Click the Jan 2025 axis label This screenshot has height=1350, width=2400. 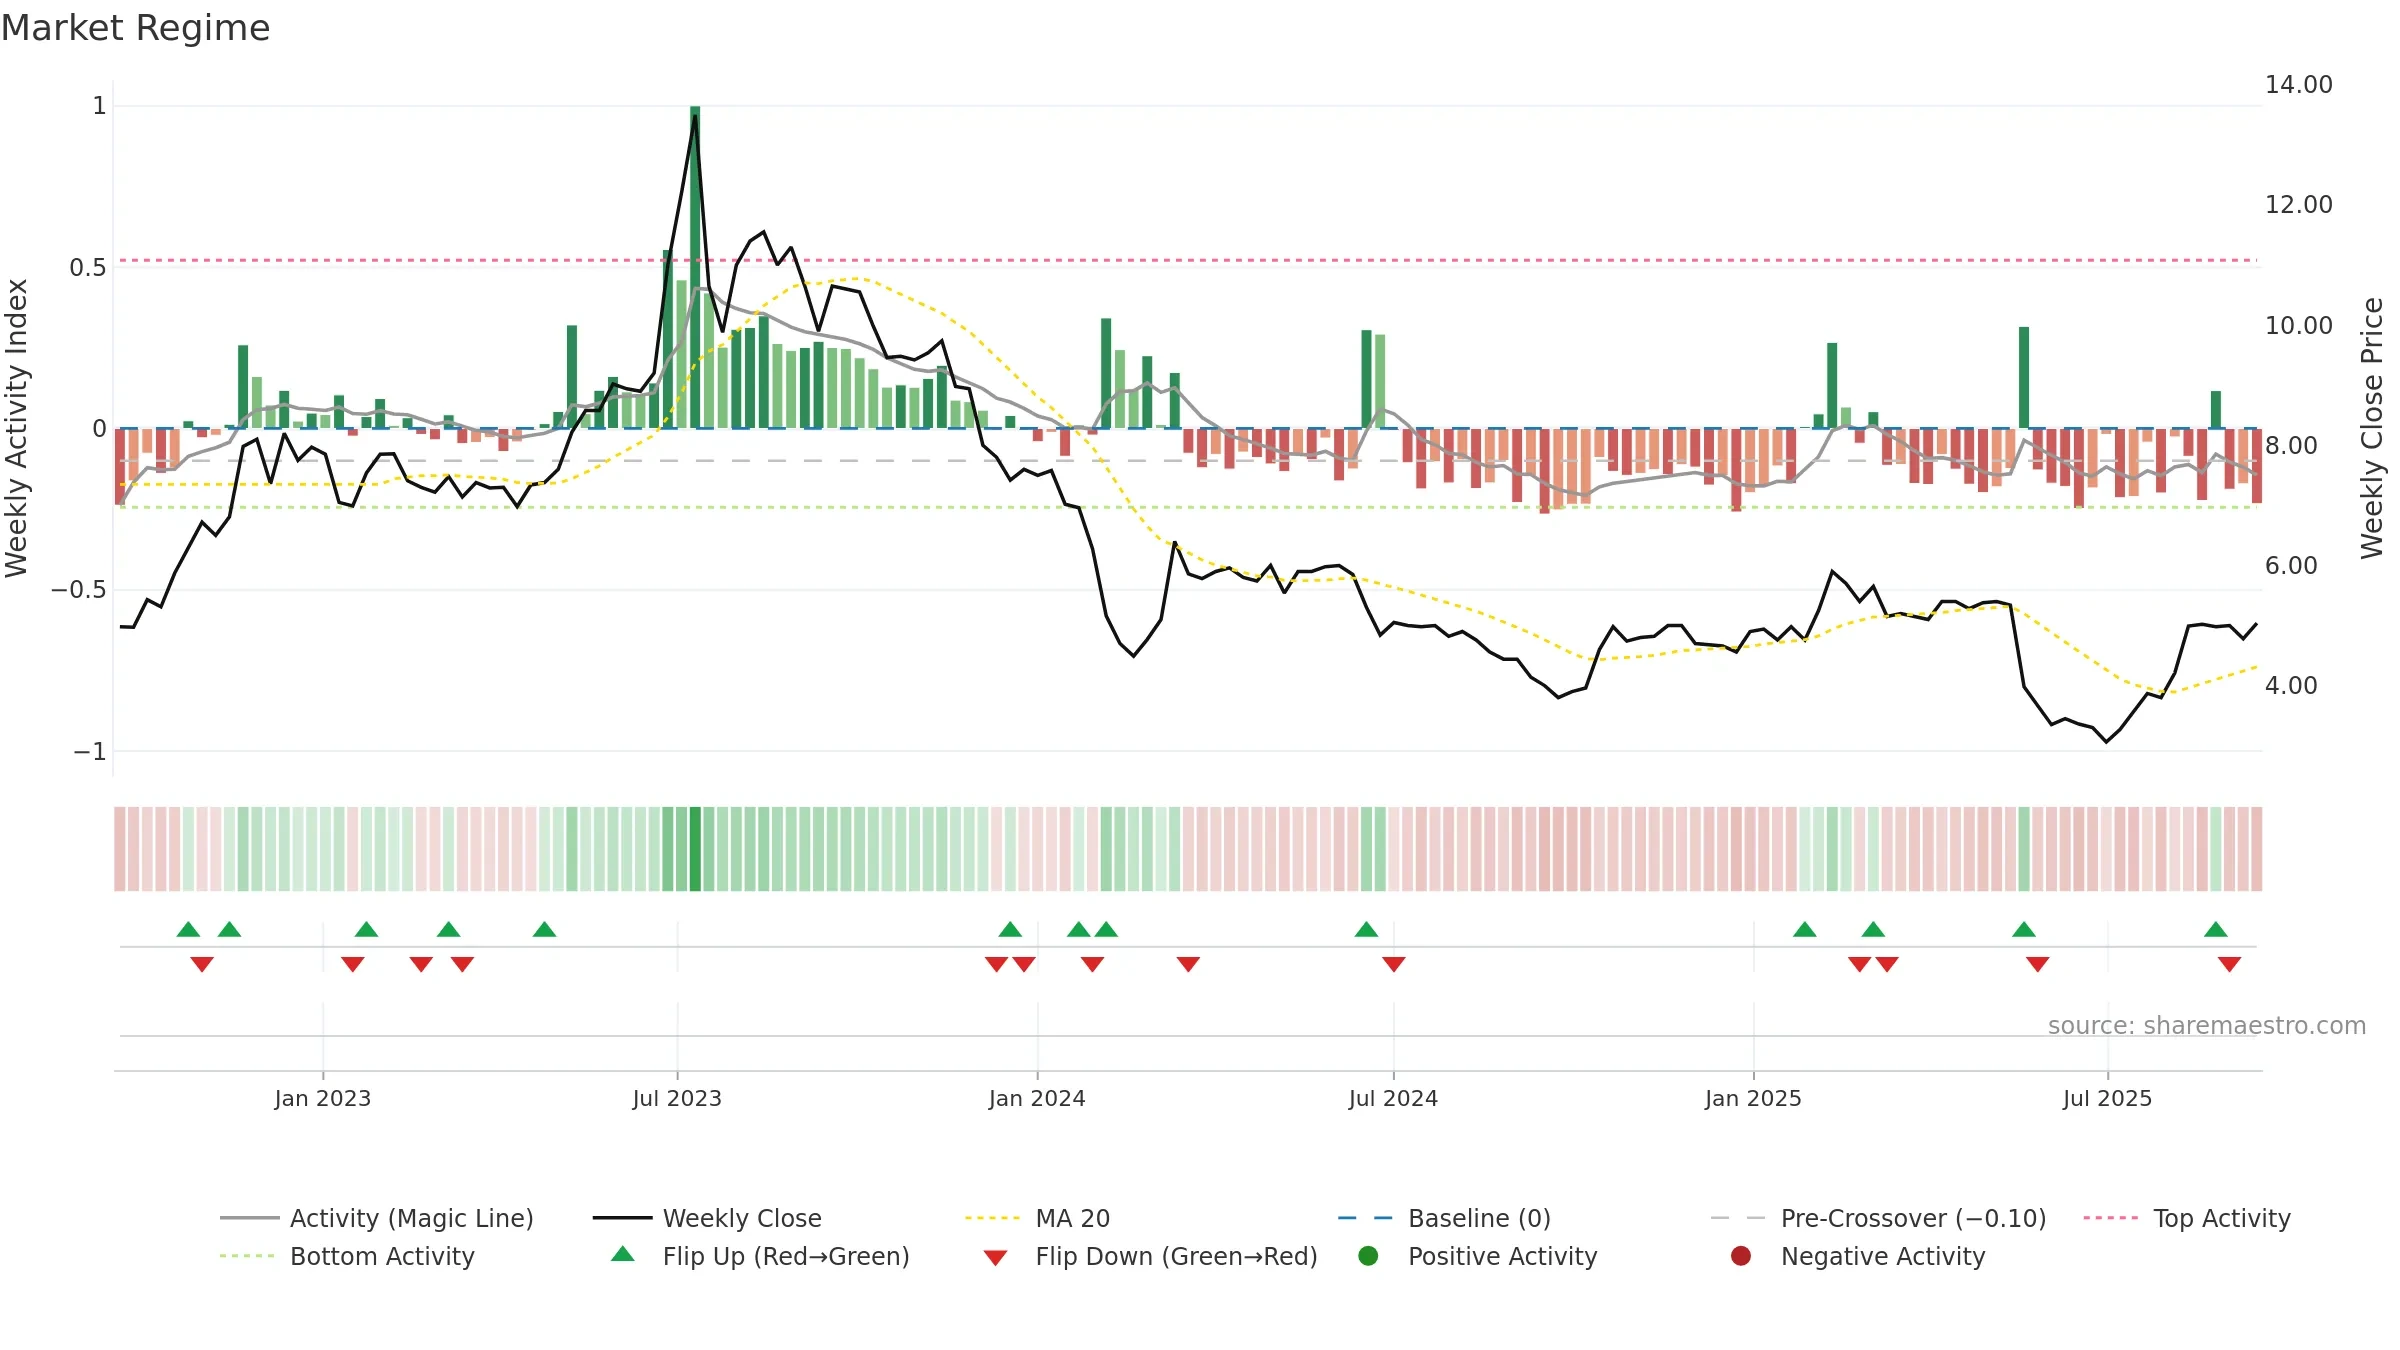[1753, 1099]
